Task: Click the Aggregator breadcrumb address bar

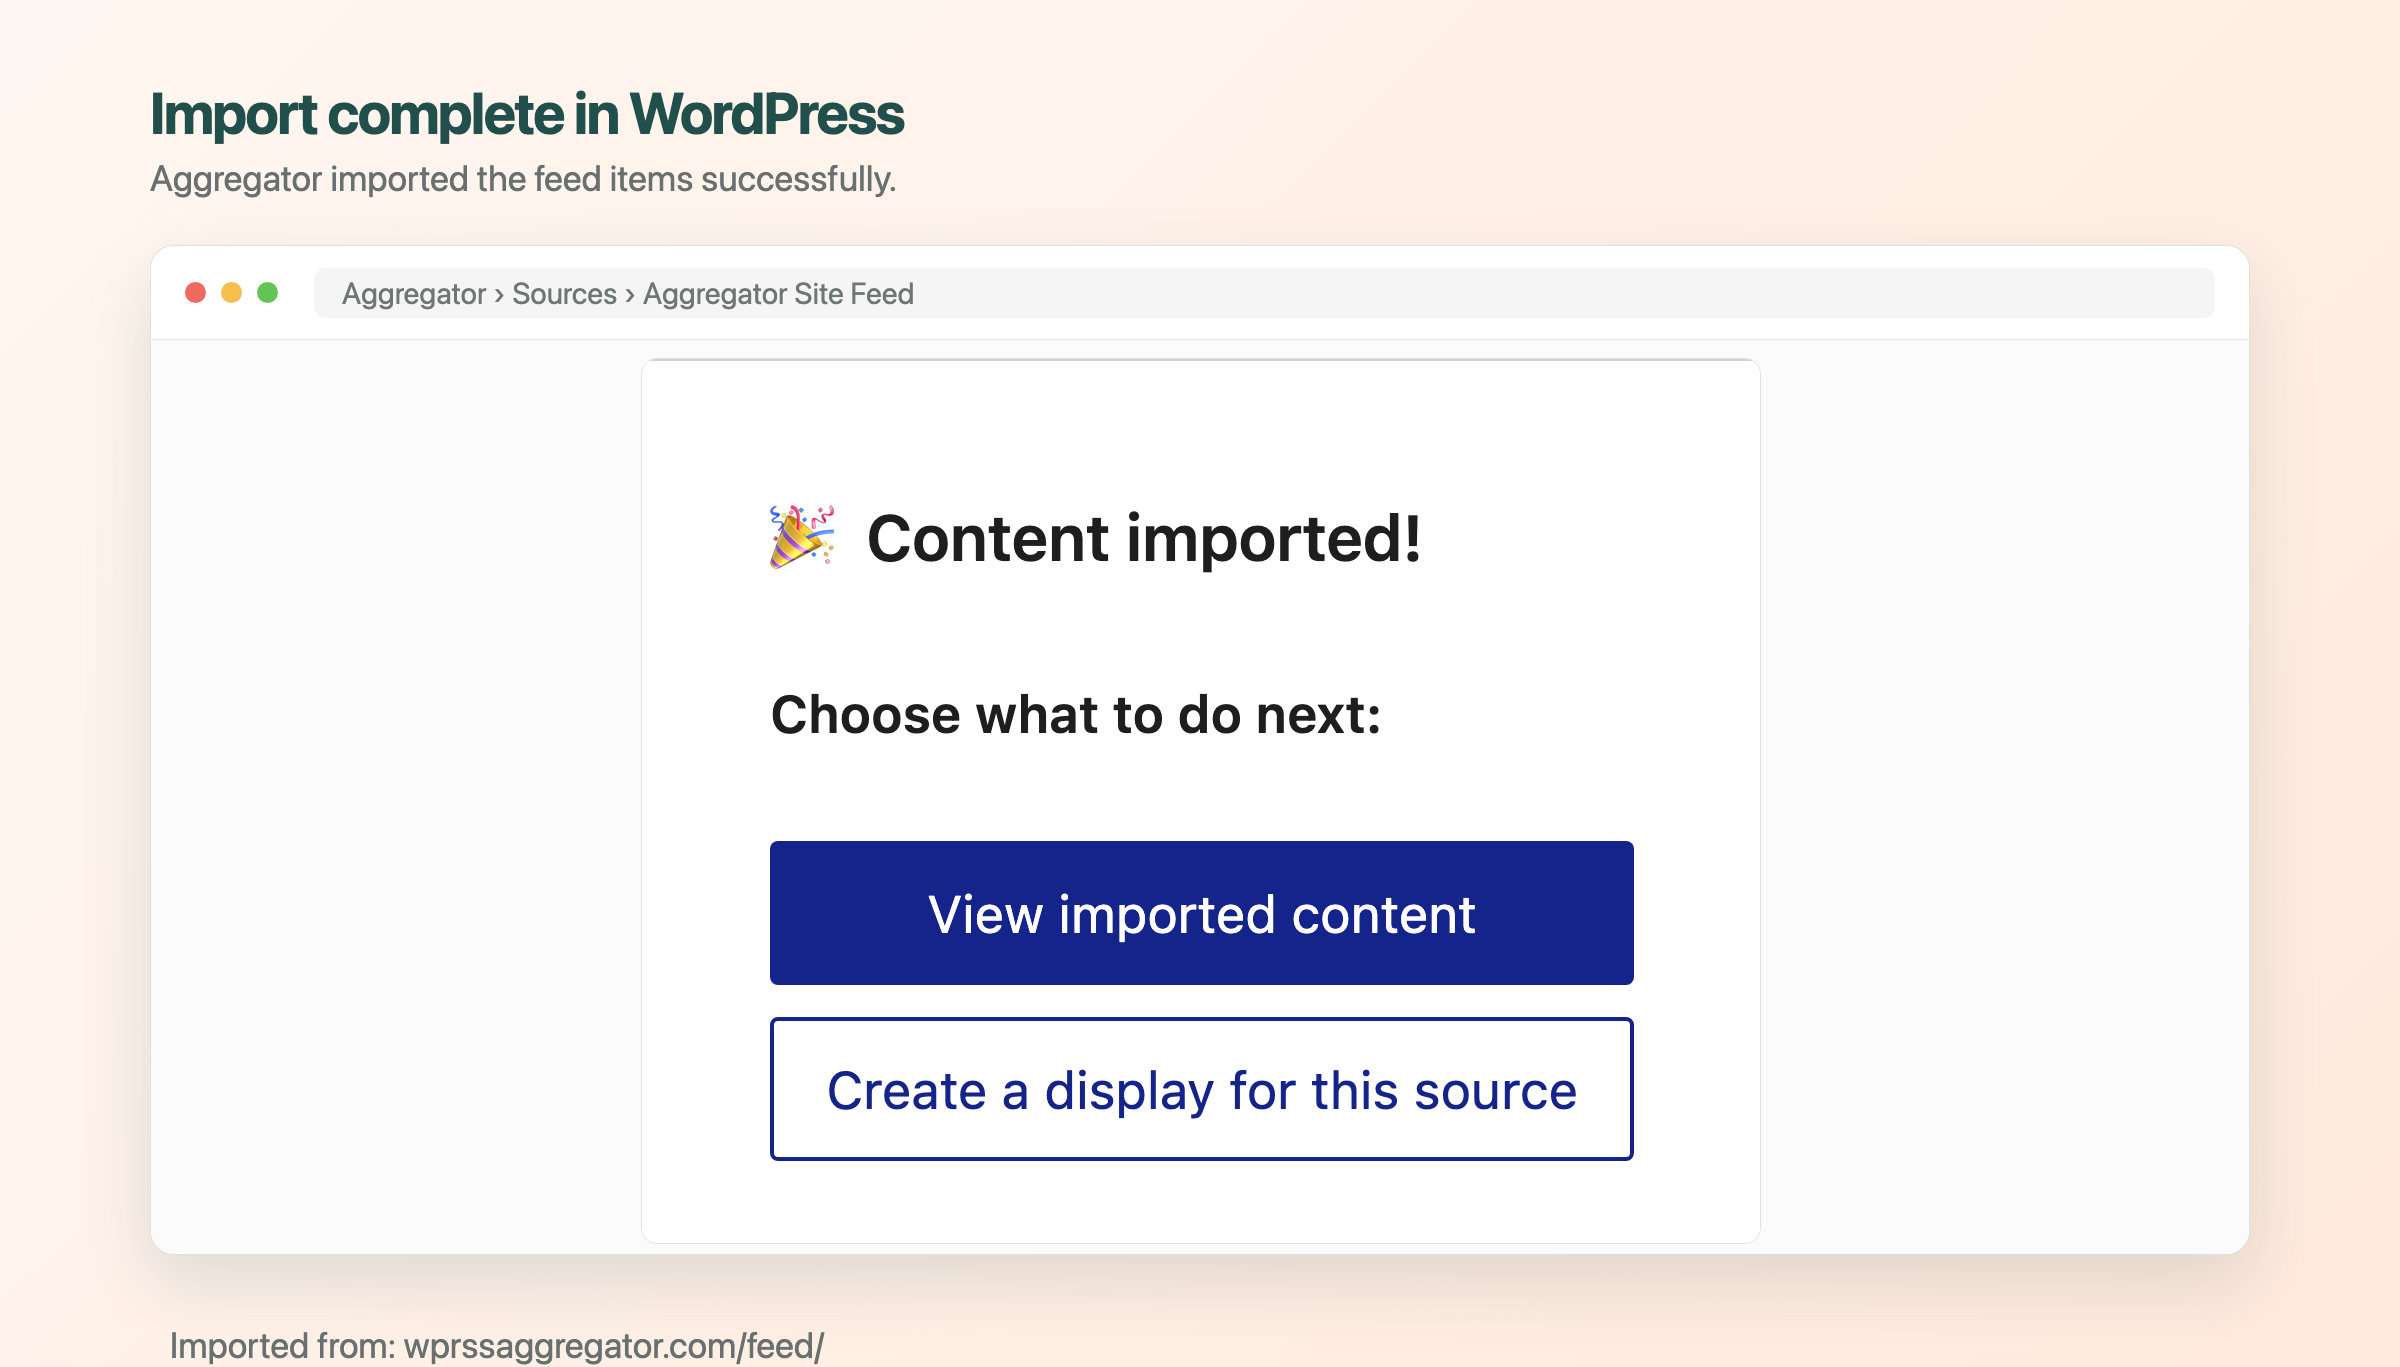Action: pyautogui.click(x=1264, y=293)
